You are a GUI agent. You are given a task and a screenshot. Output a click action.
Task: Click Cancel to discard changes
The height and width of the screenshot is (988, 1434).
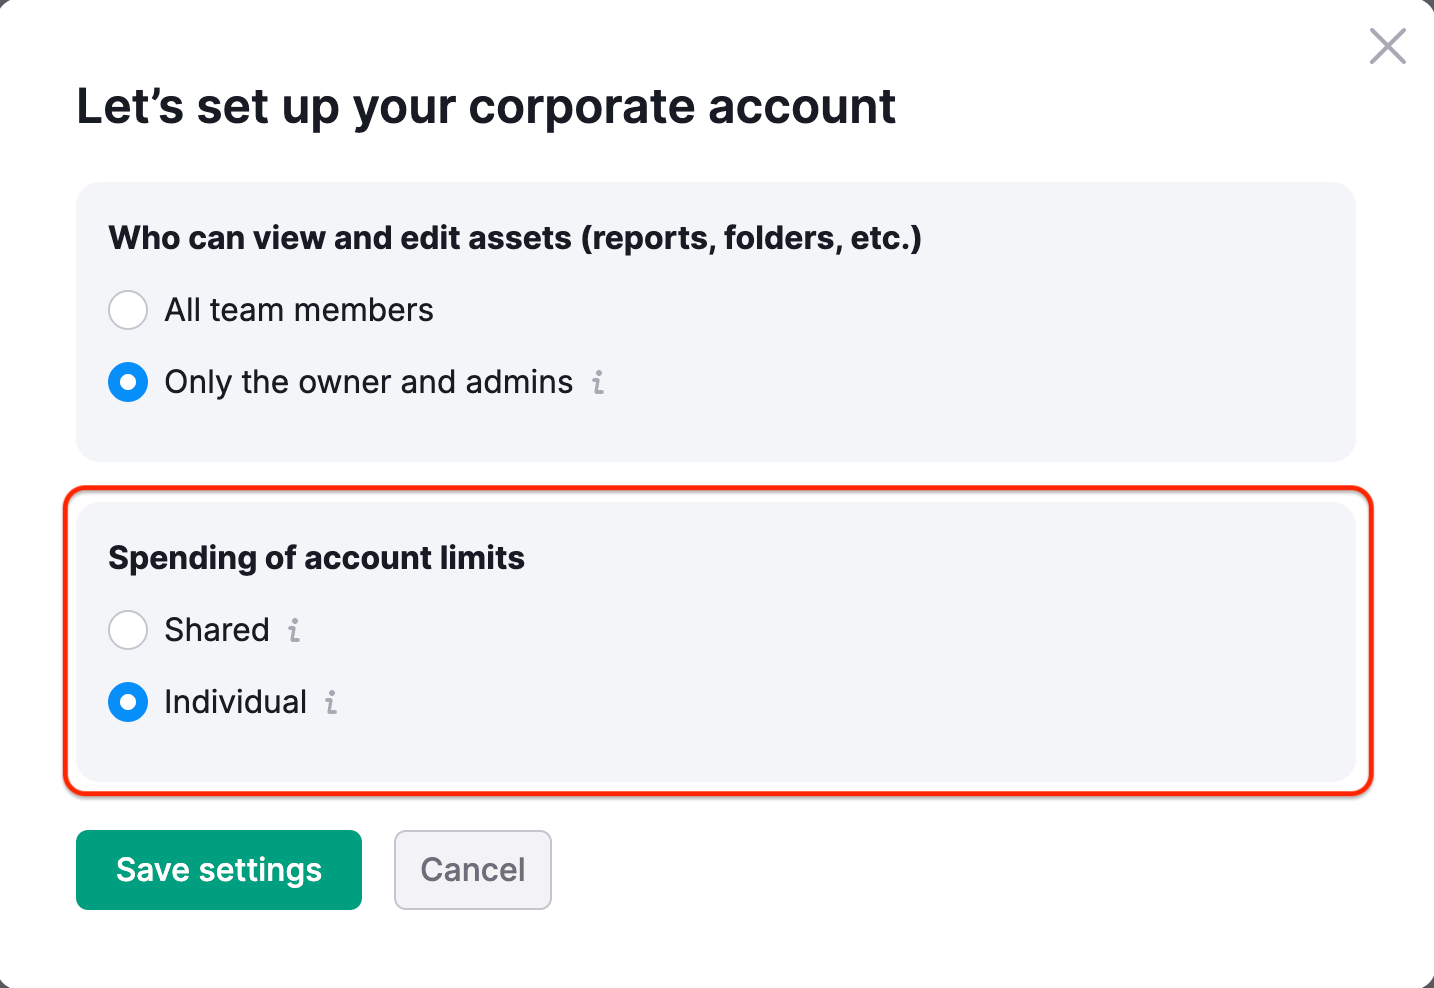(x=472, y=870)
